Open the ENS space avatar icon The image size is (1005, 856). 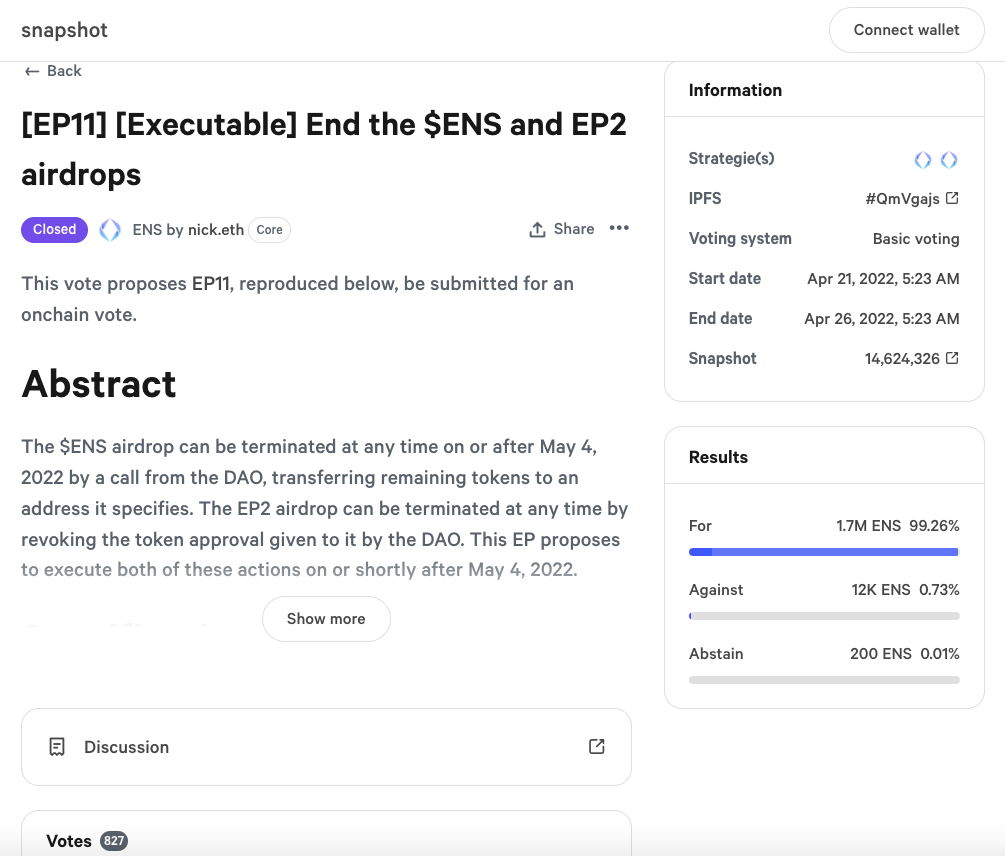[x=110, y=229]
